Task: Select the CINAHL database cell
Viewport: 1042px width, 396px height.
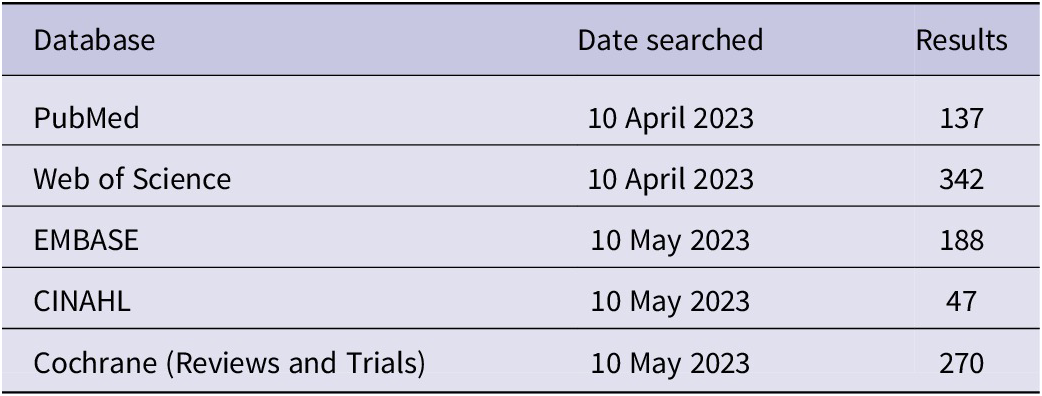Action: (x=82, y=301)
